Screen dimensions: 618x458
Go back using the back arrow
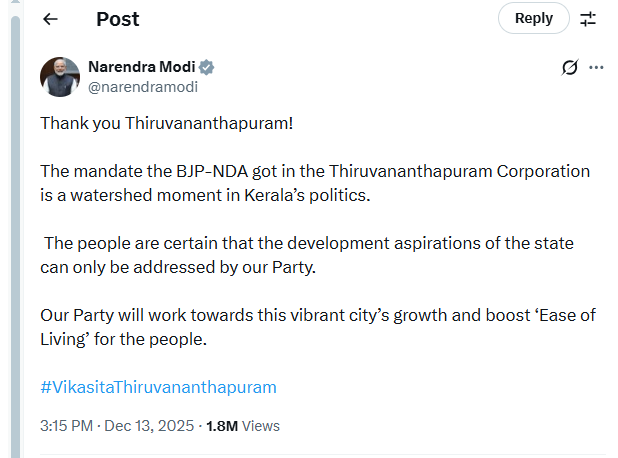pyautogui.click(x=50, y=19)
